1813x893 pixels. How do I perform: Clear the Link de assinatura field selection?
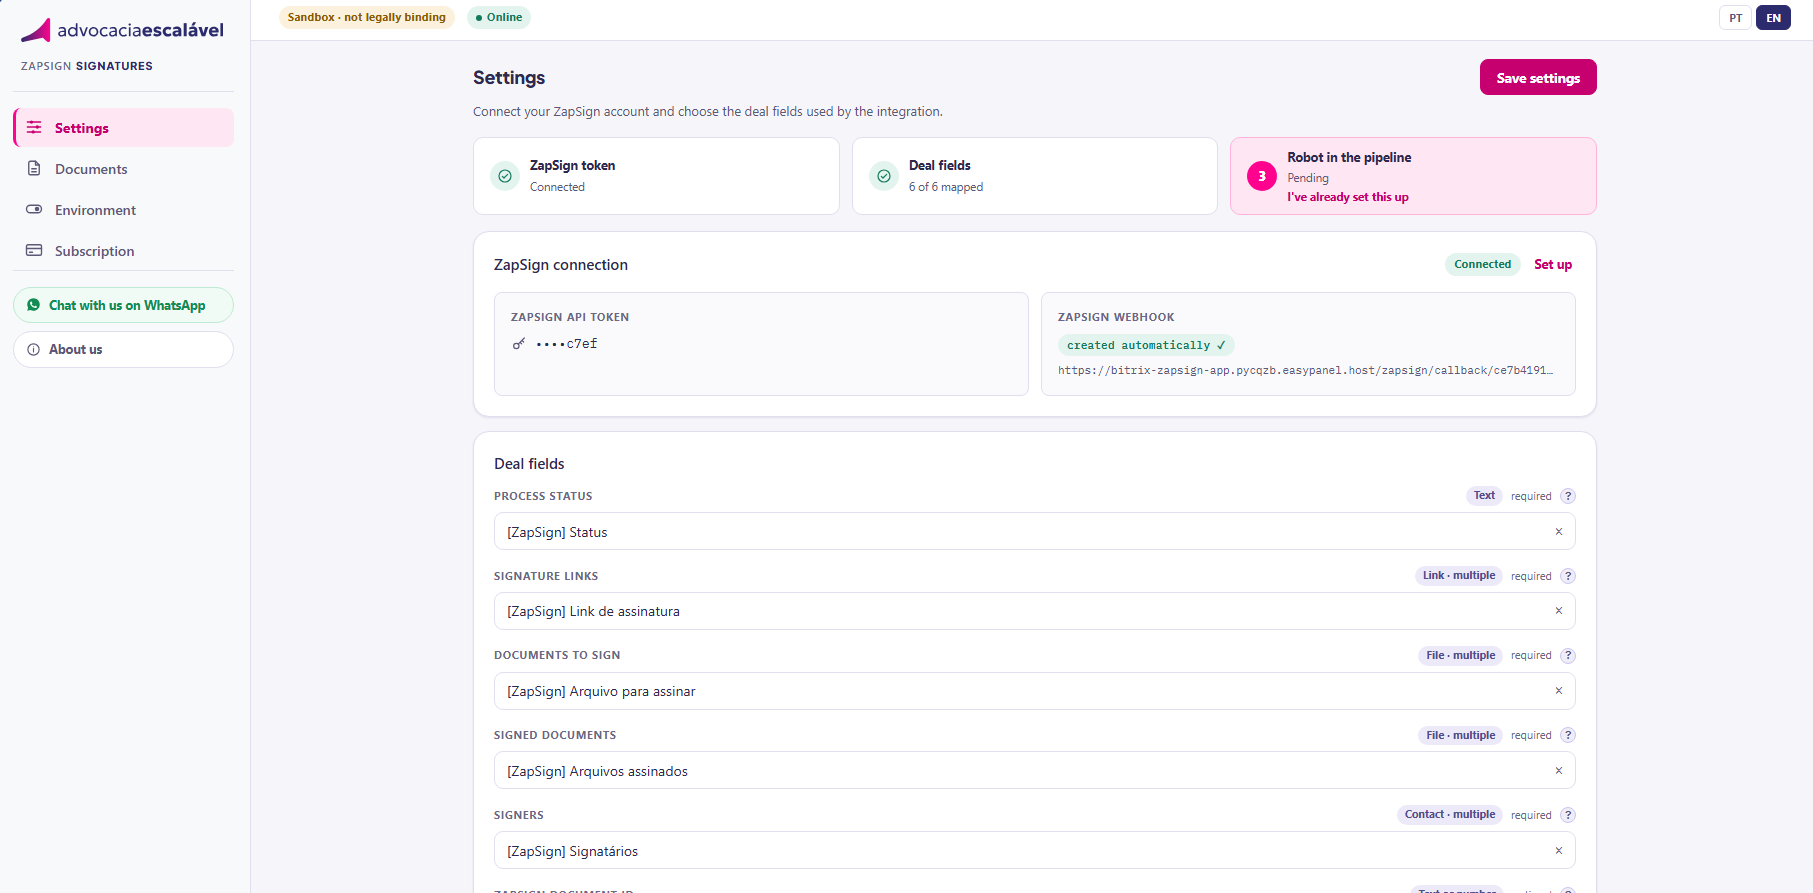[1559, 611]
